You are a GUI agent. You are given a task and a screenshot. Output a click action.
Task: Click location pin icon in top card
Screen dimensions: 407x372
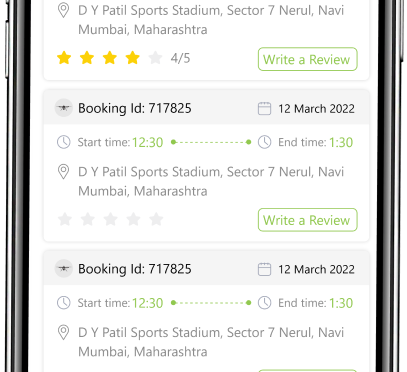[x=63, y=10]
